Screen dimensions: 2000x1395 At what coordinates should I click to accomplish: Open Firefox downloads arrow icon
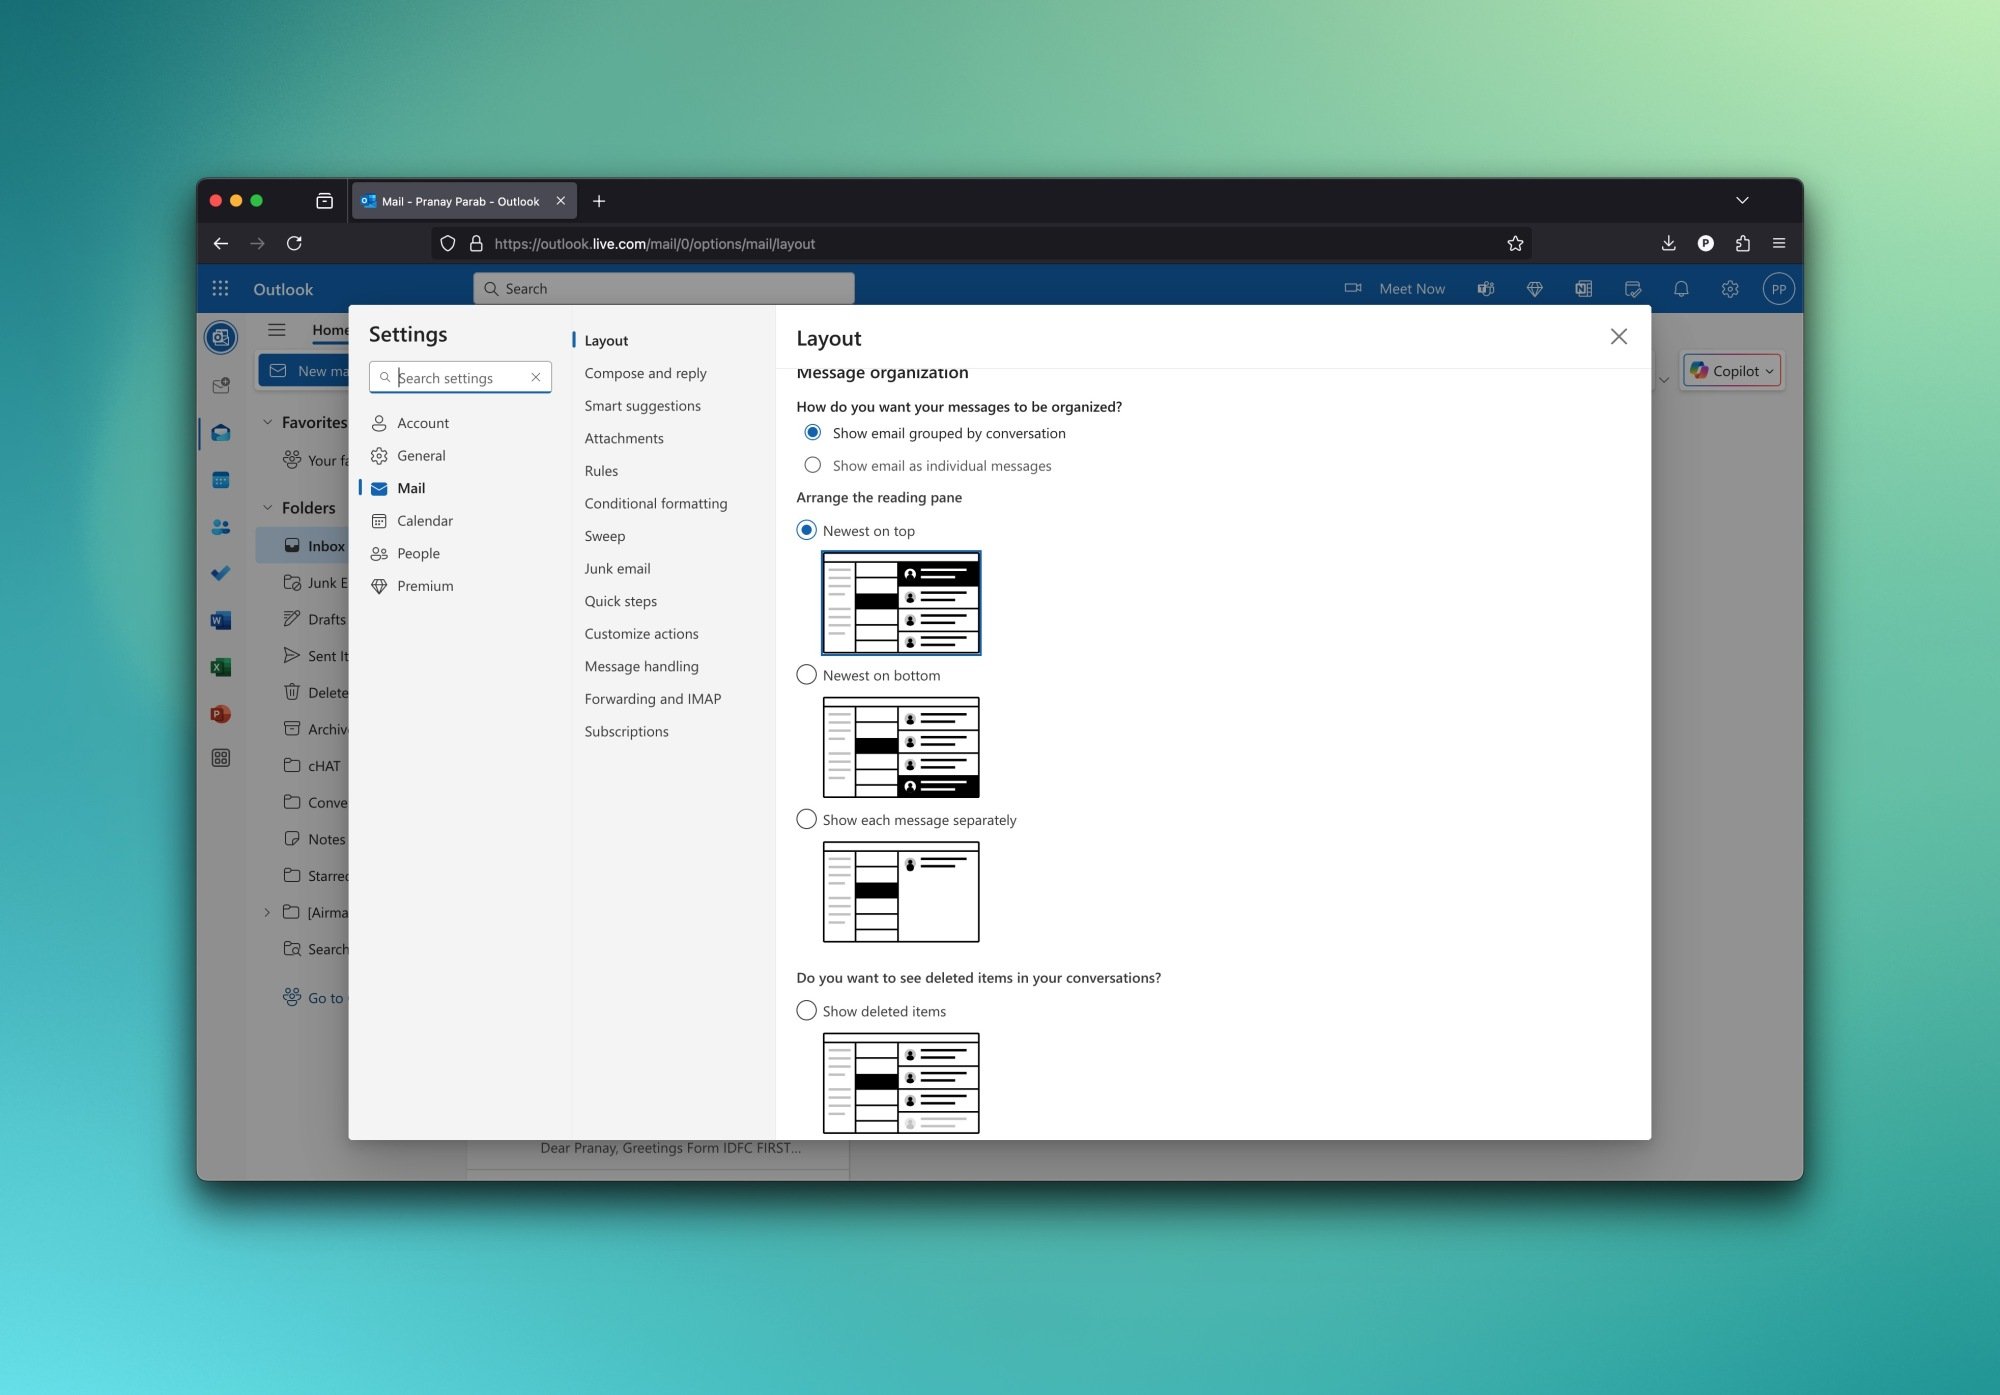point(1668,243)
